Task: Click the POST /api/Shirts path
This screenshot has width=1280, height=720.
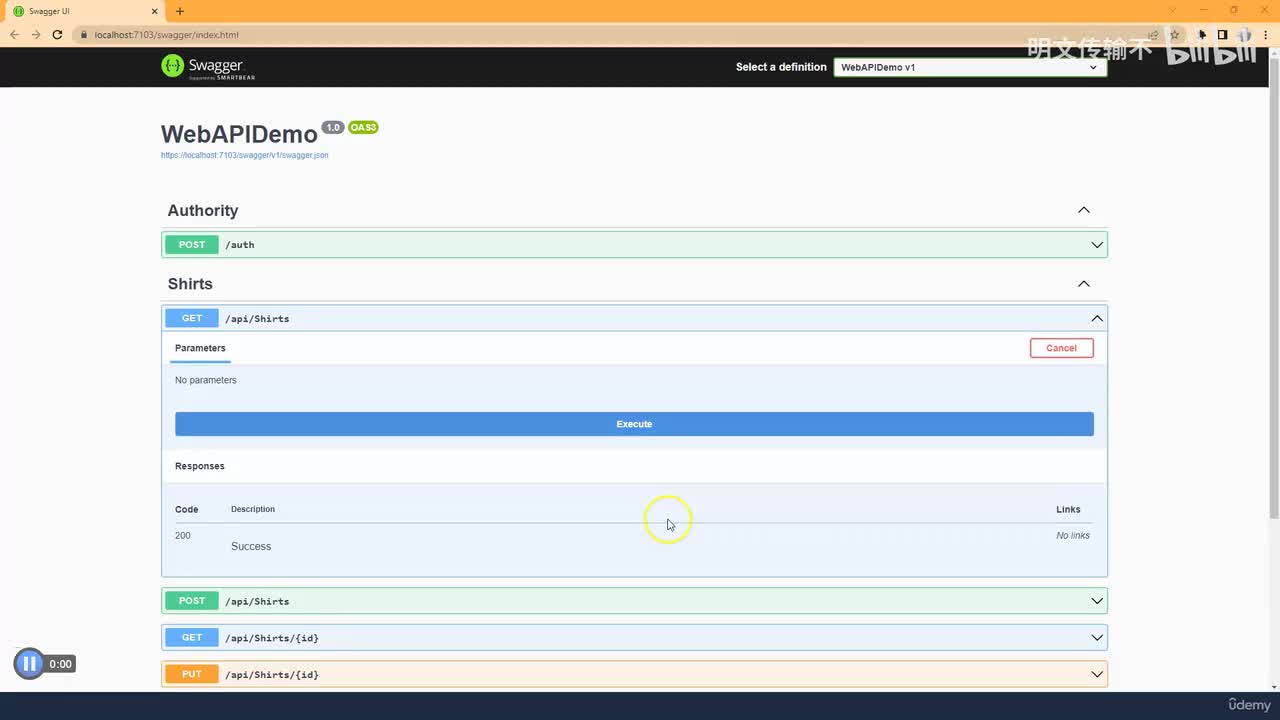Action: 257,601
